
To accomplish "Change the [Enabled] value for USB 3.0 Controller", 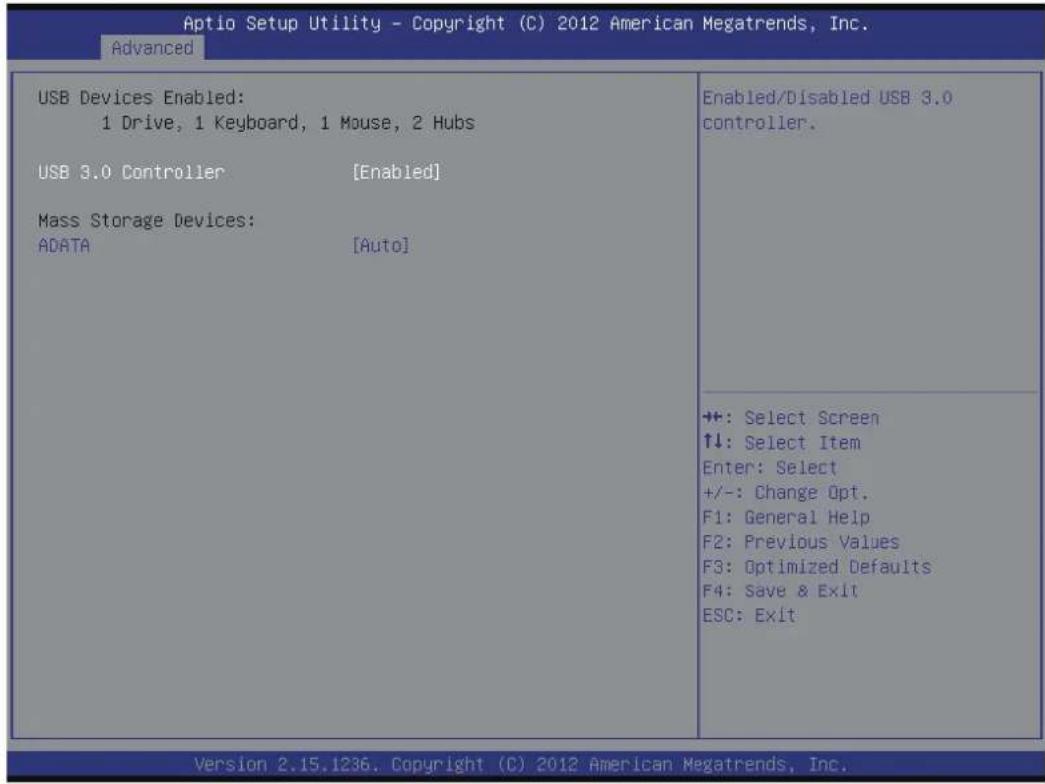I will (x=396, y=172).
